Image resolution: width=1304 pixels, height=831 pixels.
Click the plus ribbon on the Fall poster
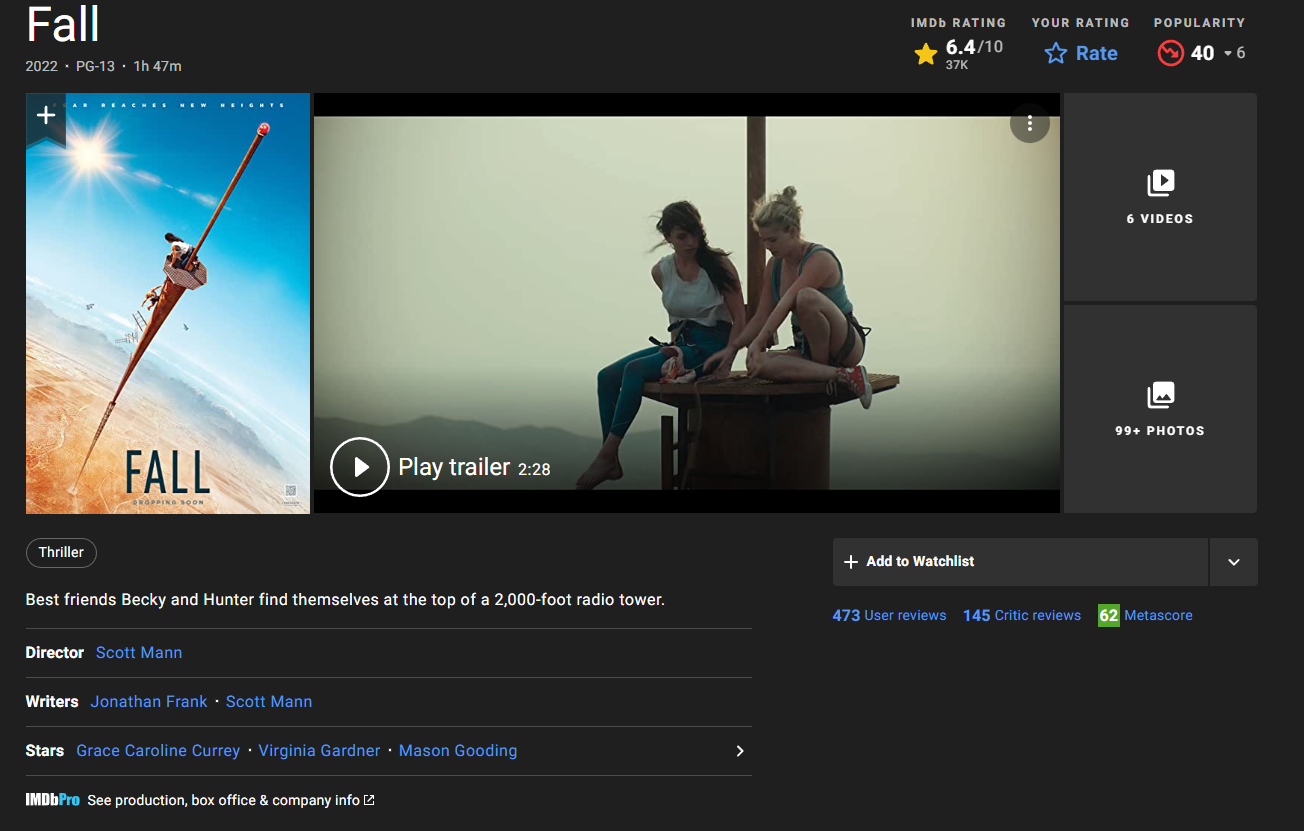pos(46,118)
